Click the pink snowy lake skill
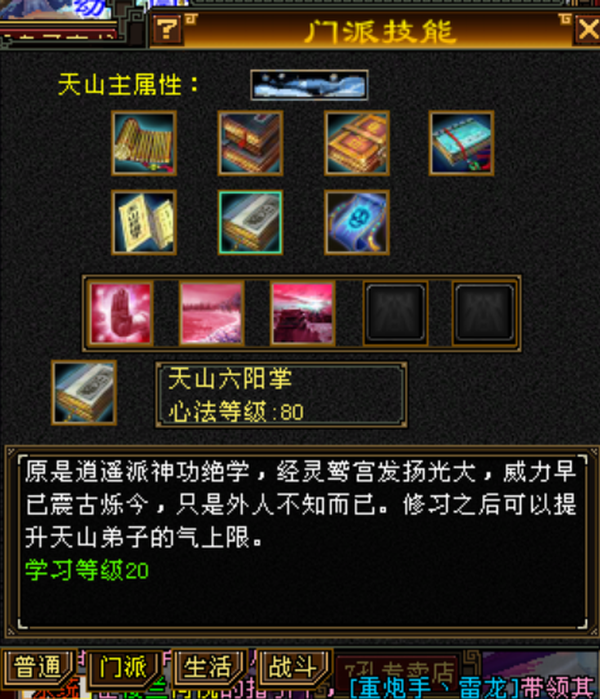600x699 pixels. pos(212,313)
